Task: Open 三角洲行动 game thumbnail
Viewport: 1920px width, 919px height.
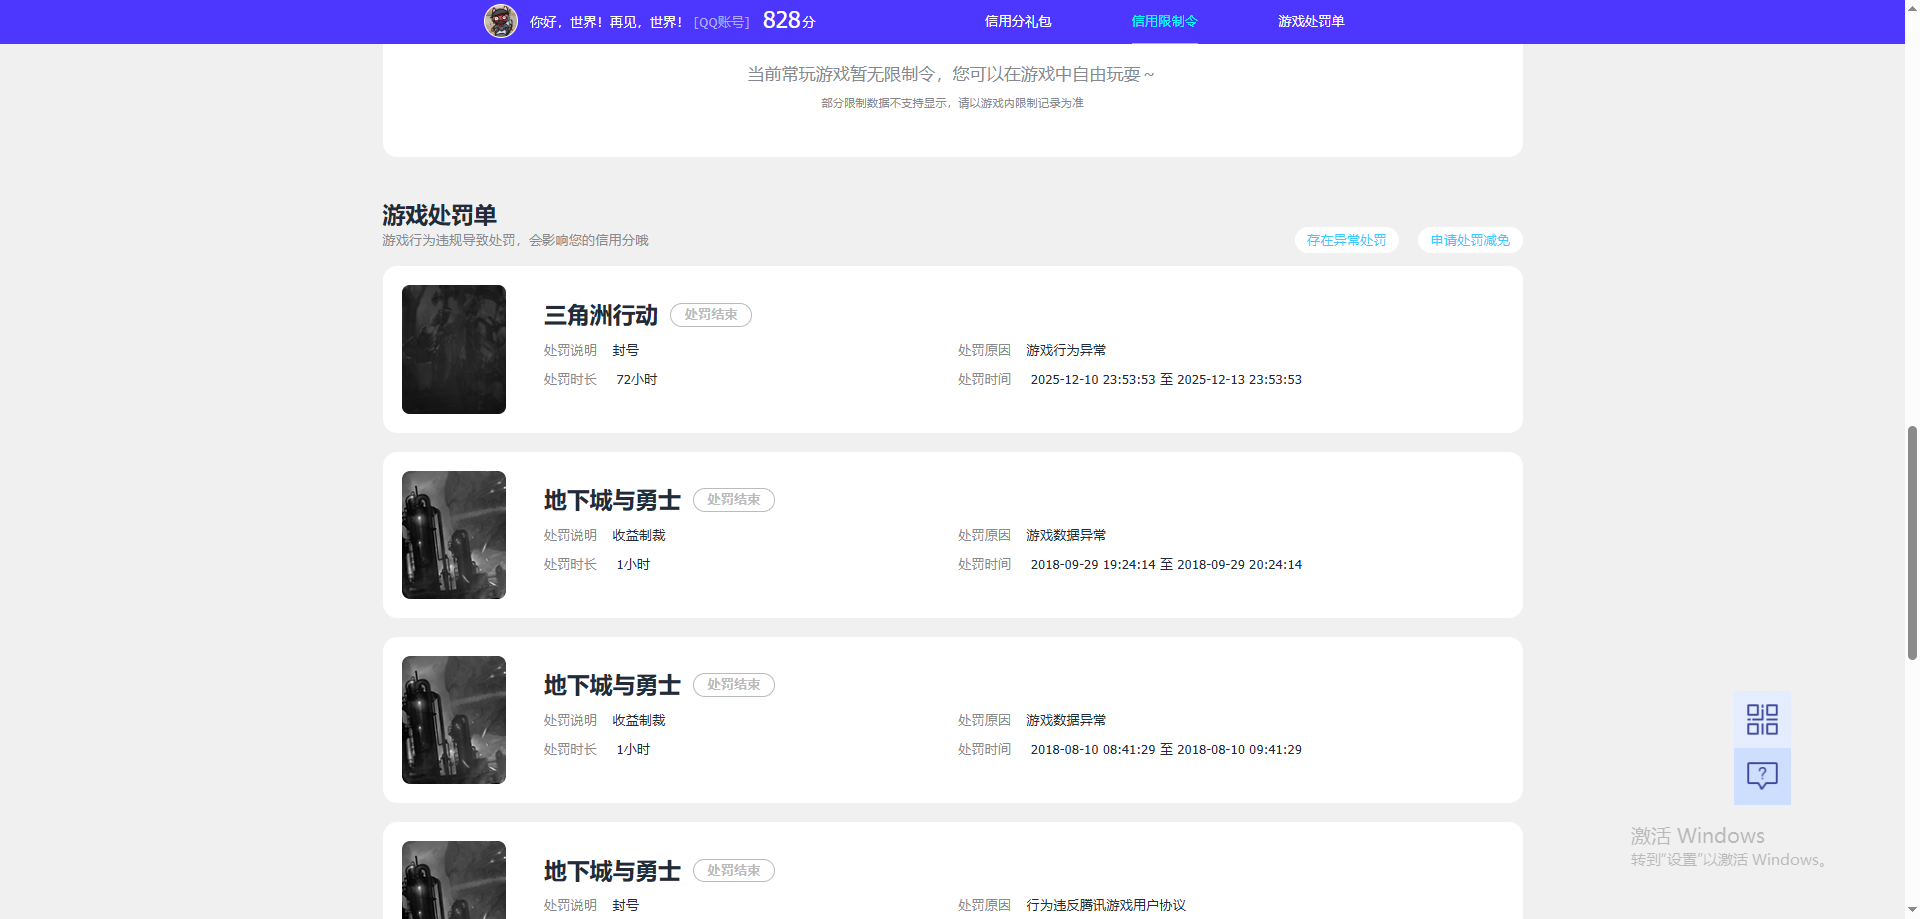Action: pyautogui.click(x=454, y=349)
